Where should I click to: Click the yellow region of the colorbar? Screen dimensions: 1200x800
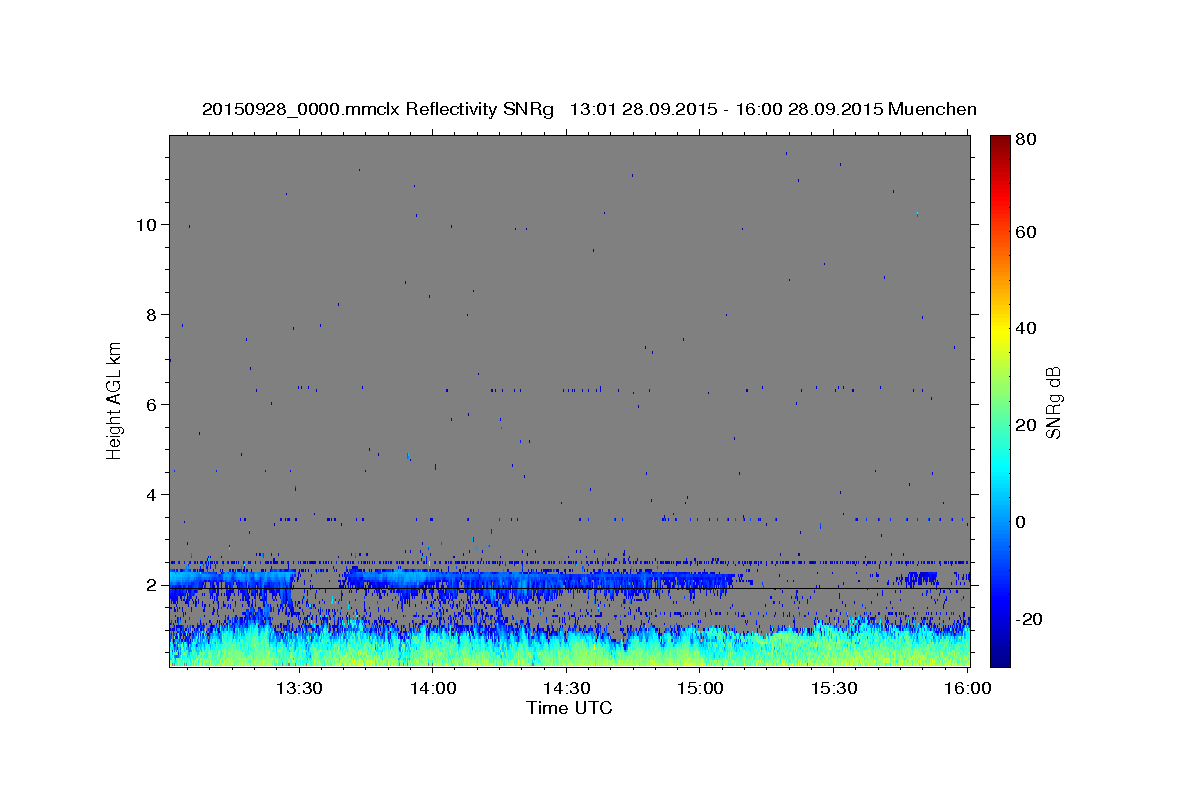coord(999,330)
